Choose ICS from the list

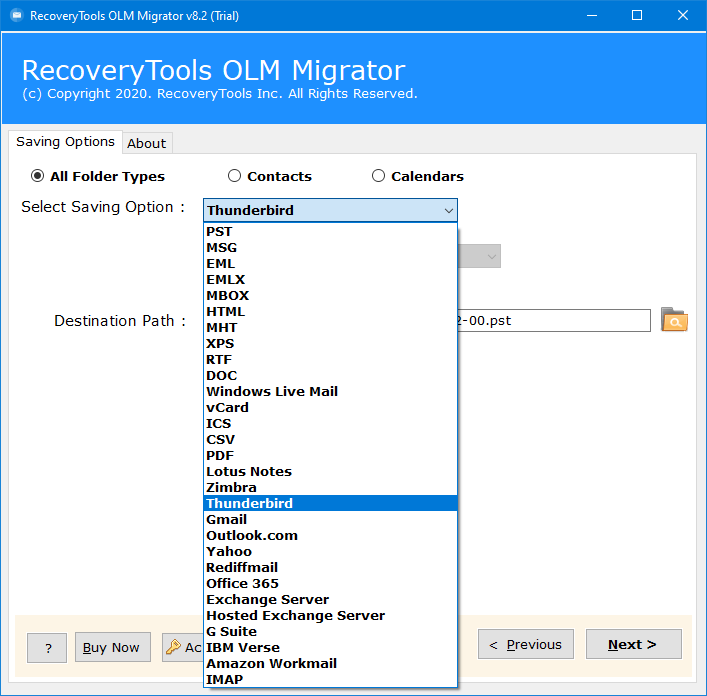(x=330, y=424)
